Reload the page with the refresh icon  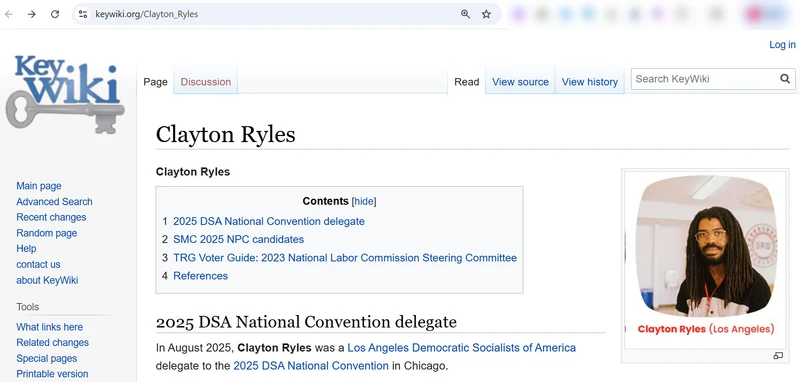click(55, 14)
